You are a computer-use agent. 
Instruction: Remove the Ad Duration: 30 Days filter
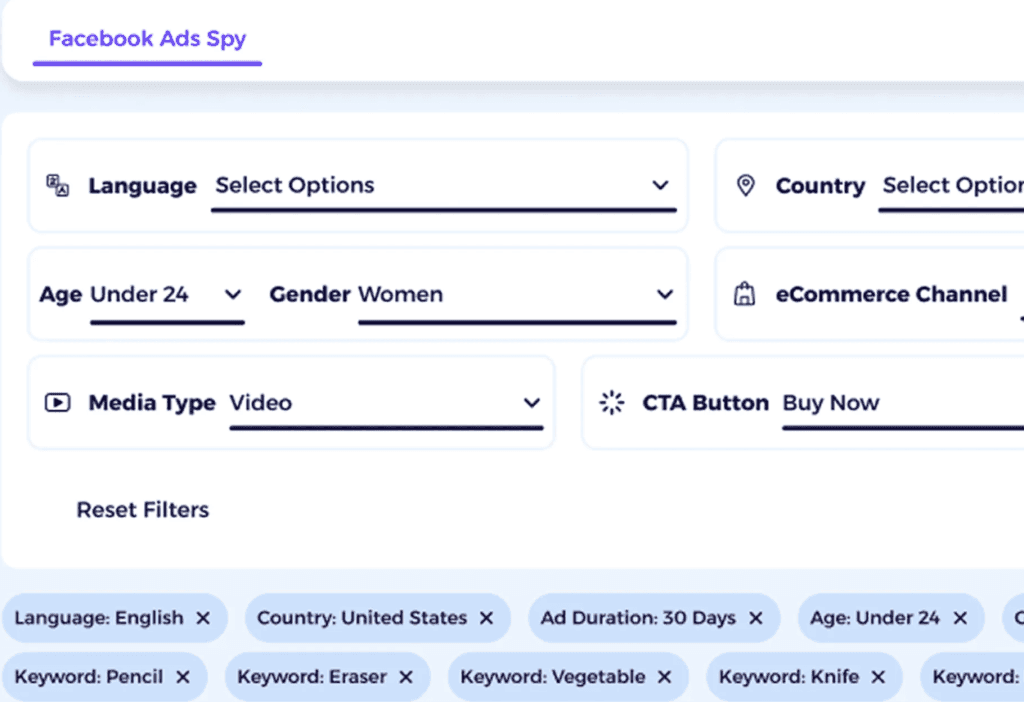755,618
